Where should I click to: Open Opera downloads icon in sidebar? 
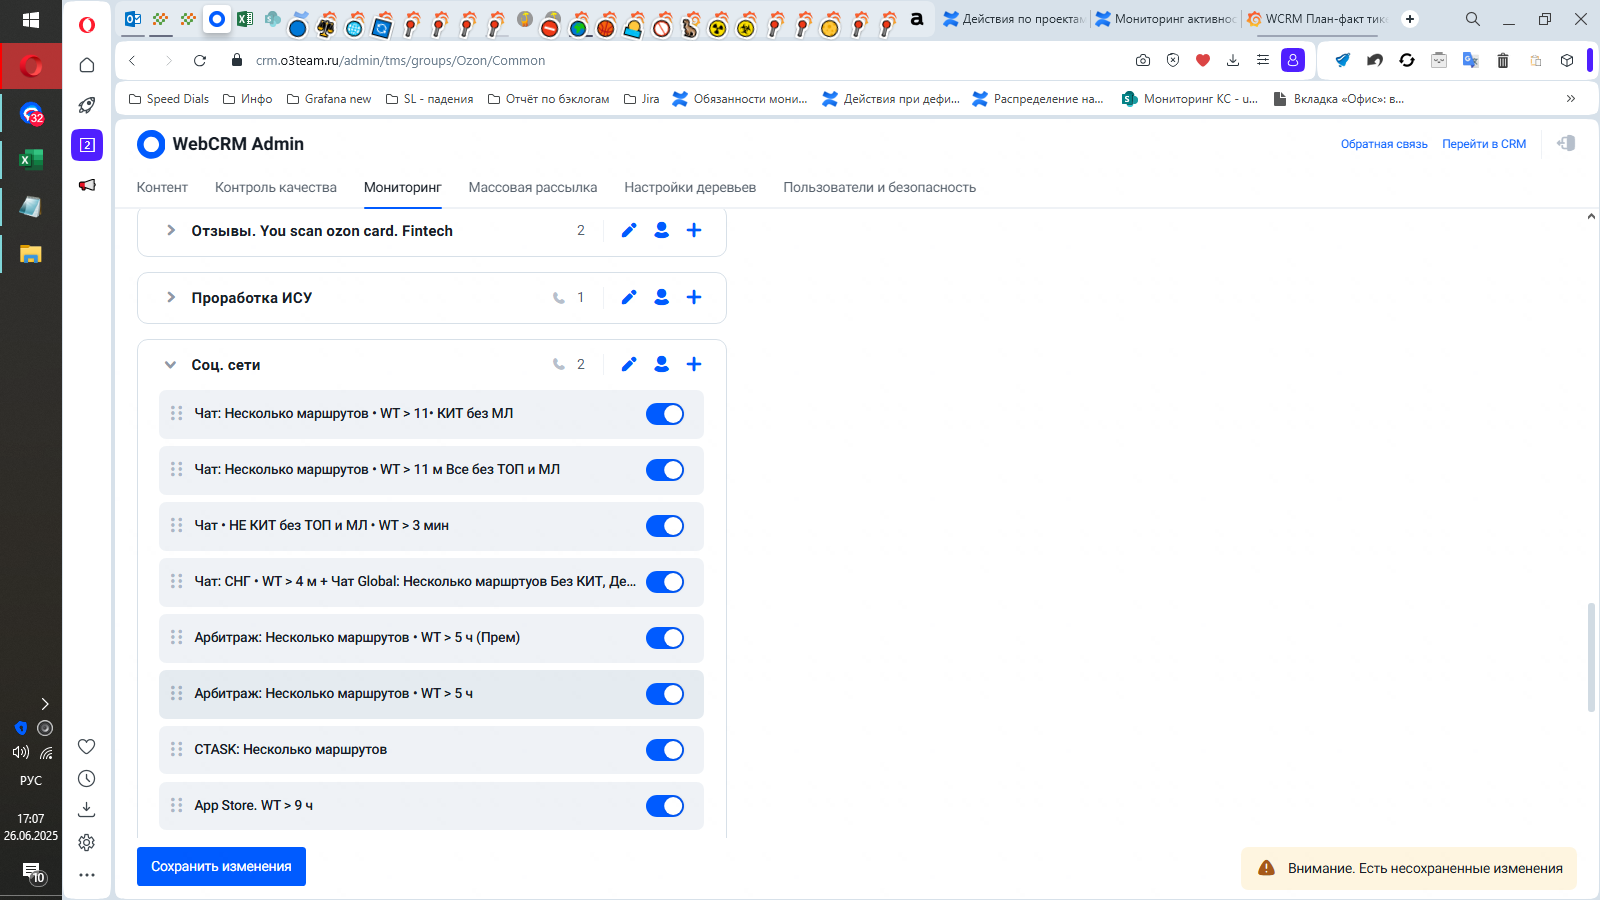(x=87, y=809)
